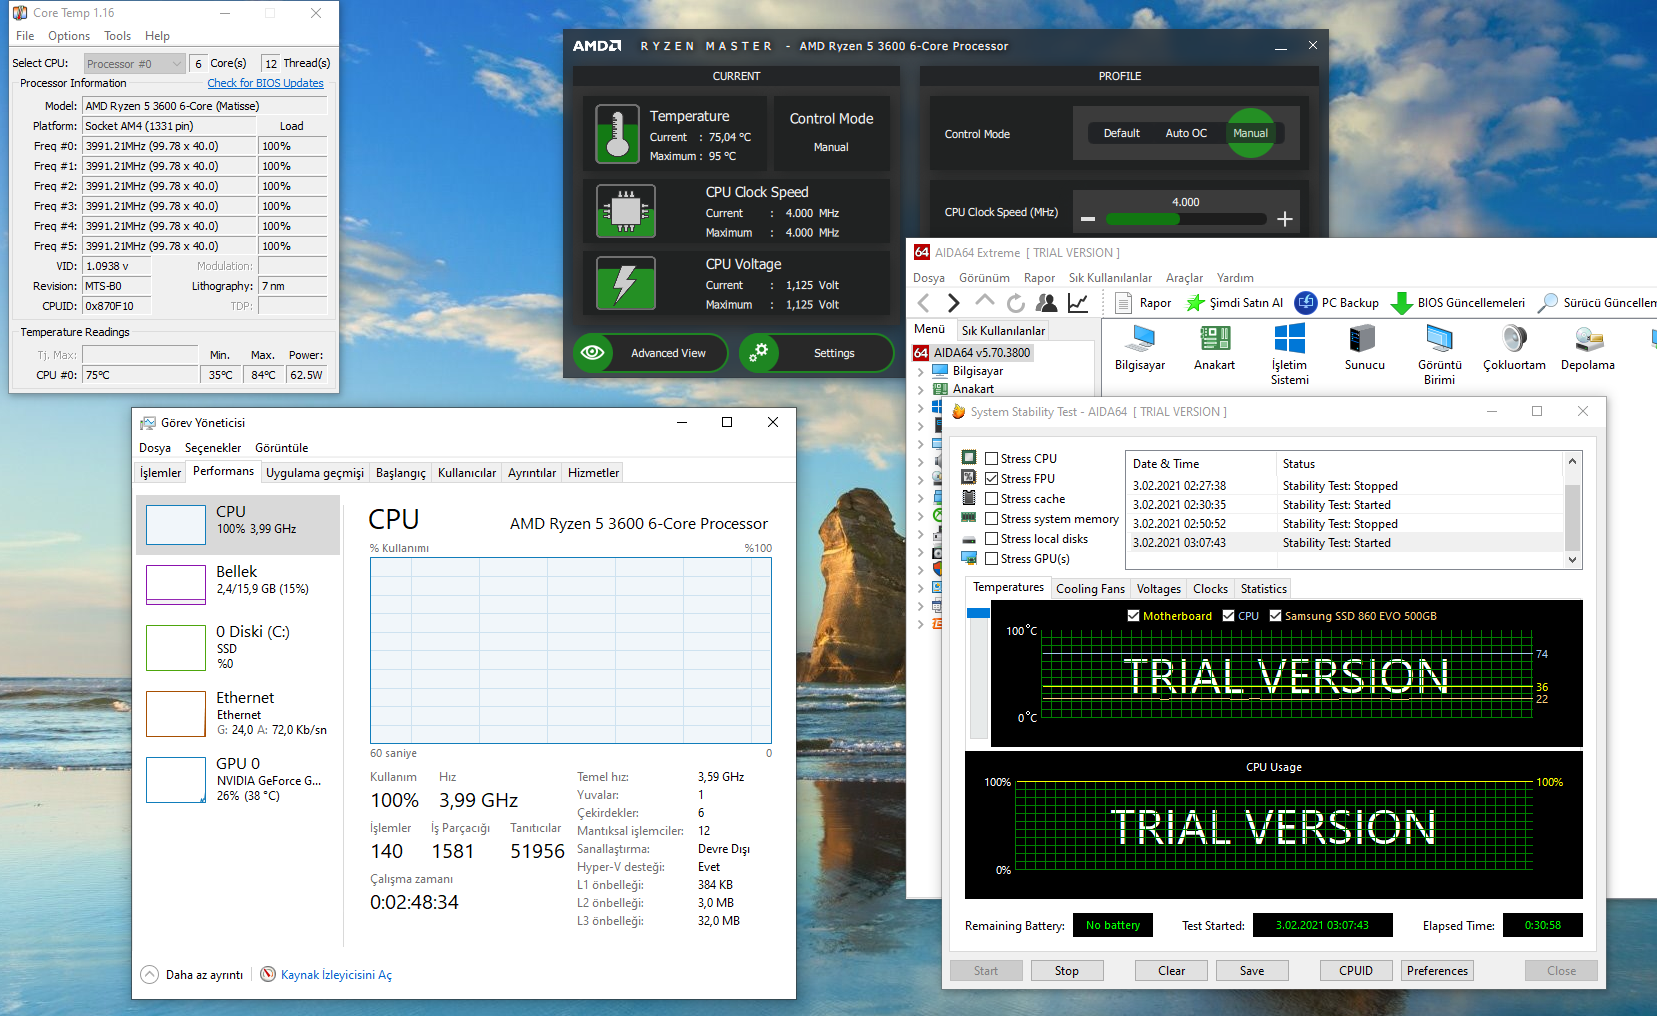
Task: Click Kaynak İzleyicisi icon in Task Manager
Action: [268, 974]
